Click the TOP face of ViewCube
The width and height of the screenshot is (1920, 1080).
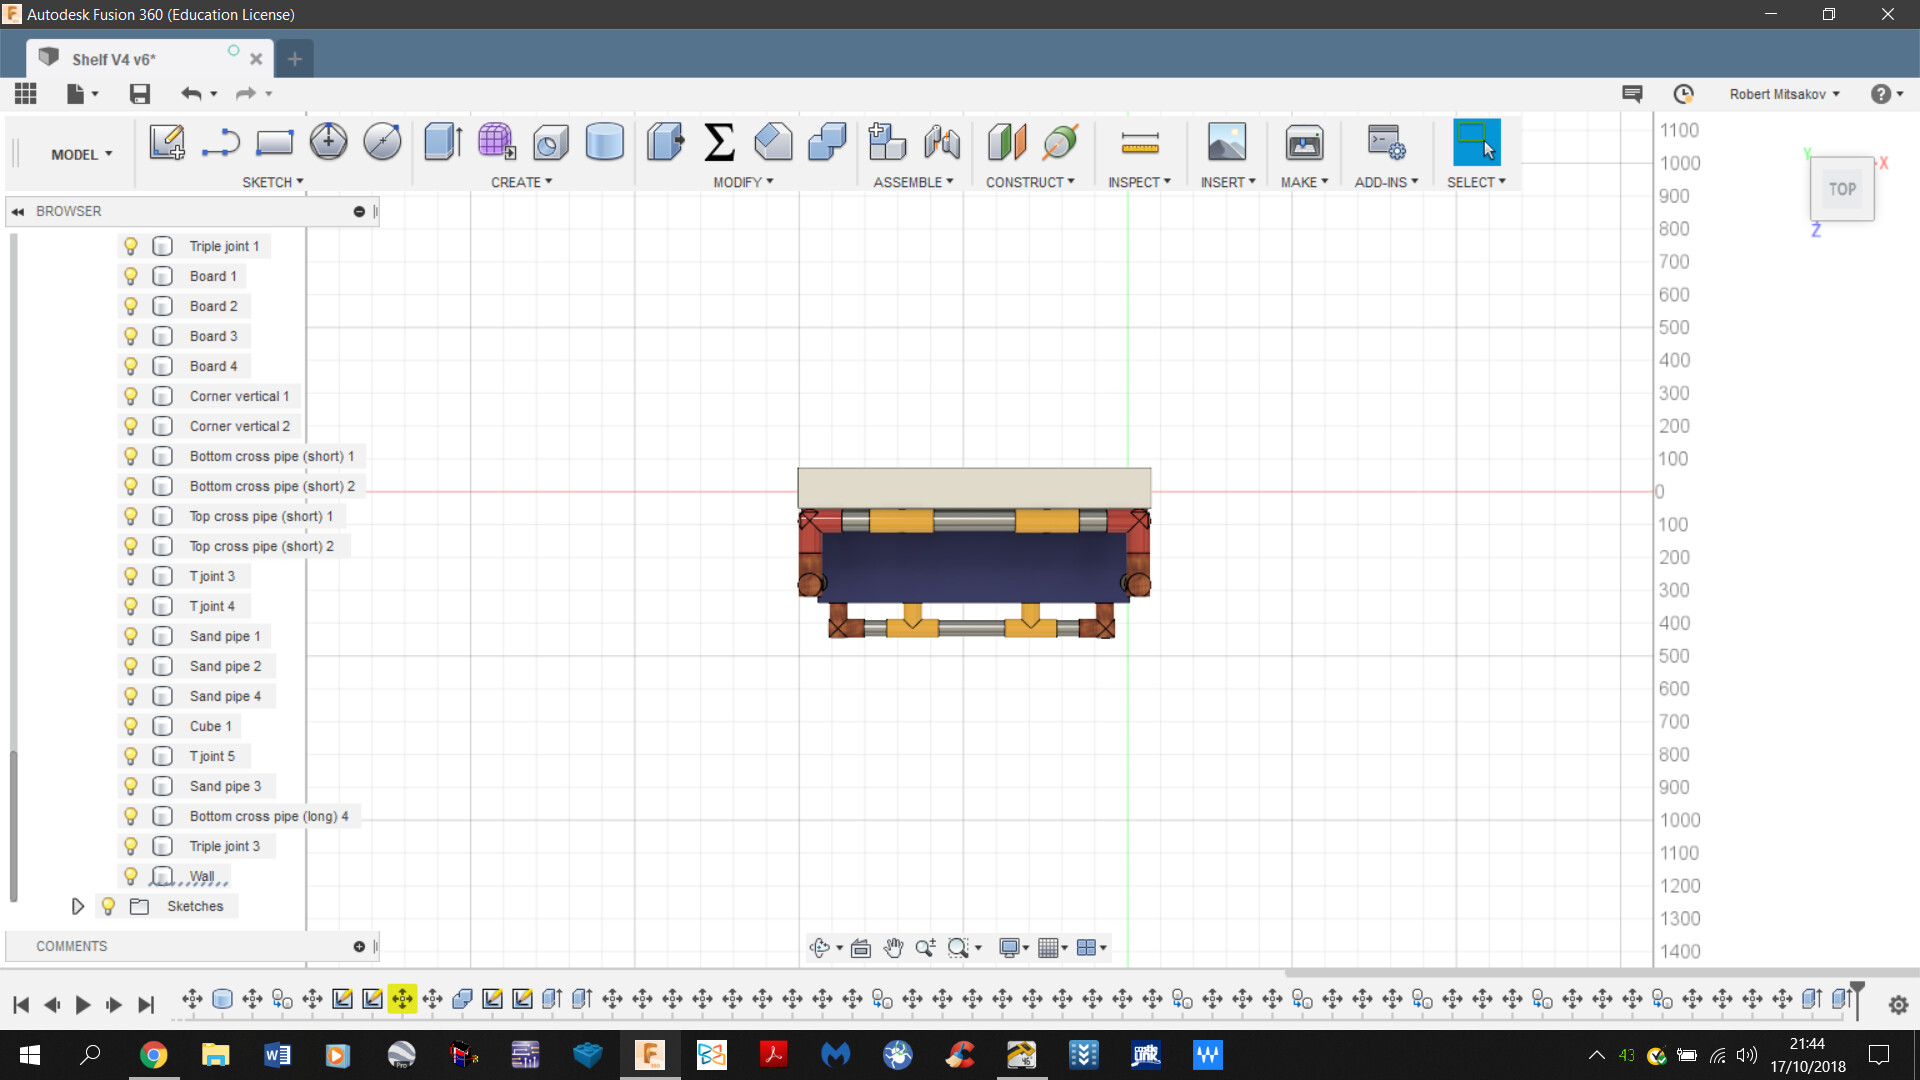[1842, 189]
